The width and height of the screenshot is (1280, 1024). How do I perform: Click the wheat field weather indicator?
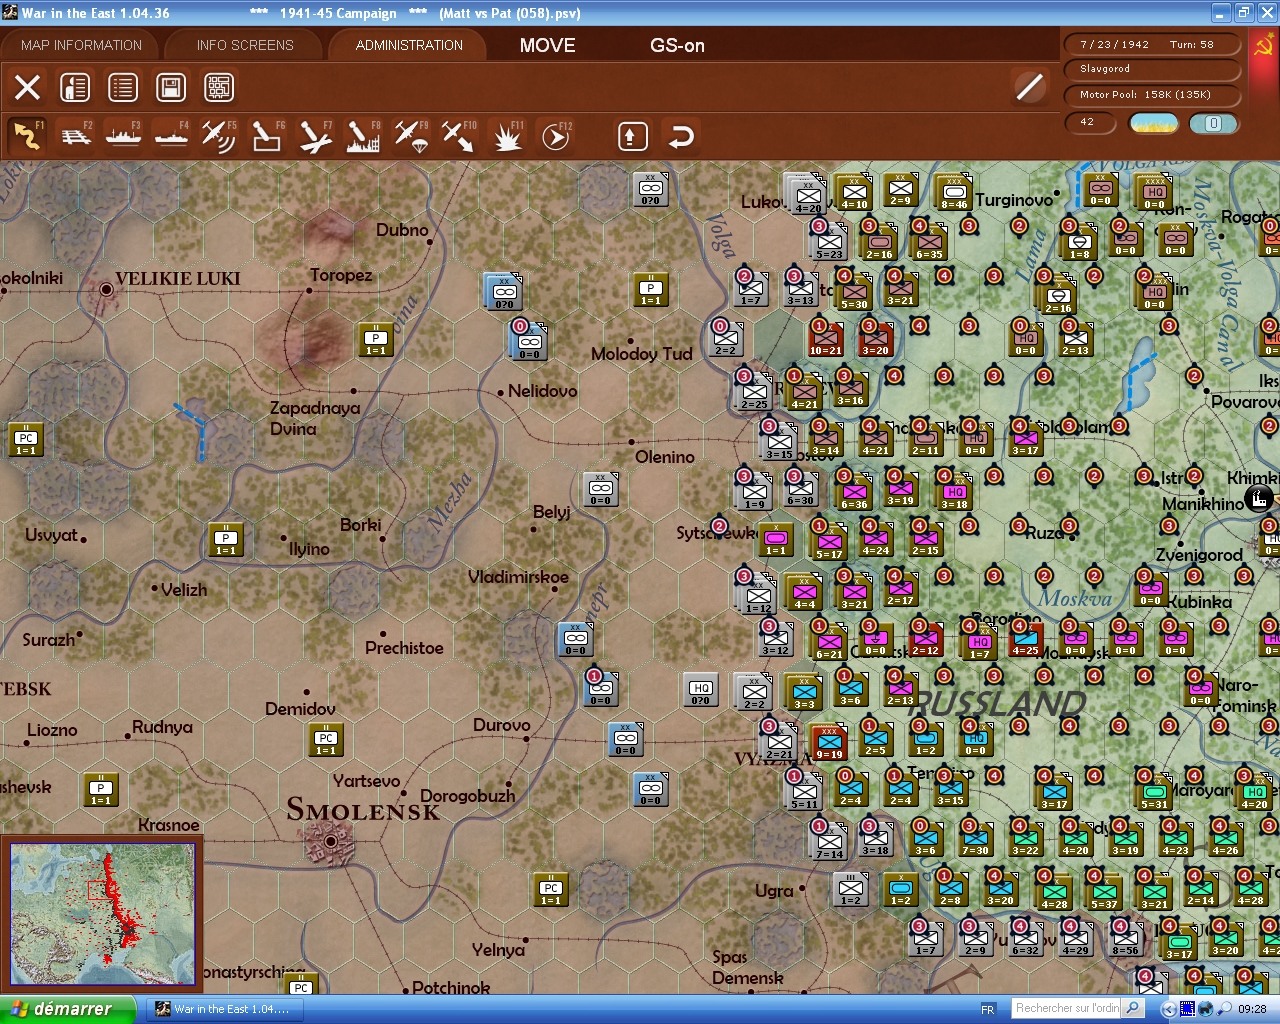coord(1153,123)
